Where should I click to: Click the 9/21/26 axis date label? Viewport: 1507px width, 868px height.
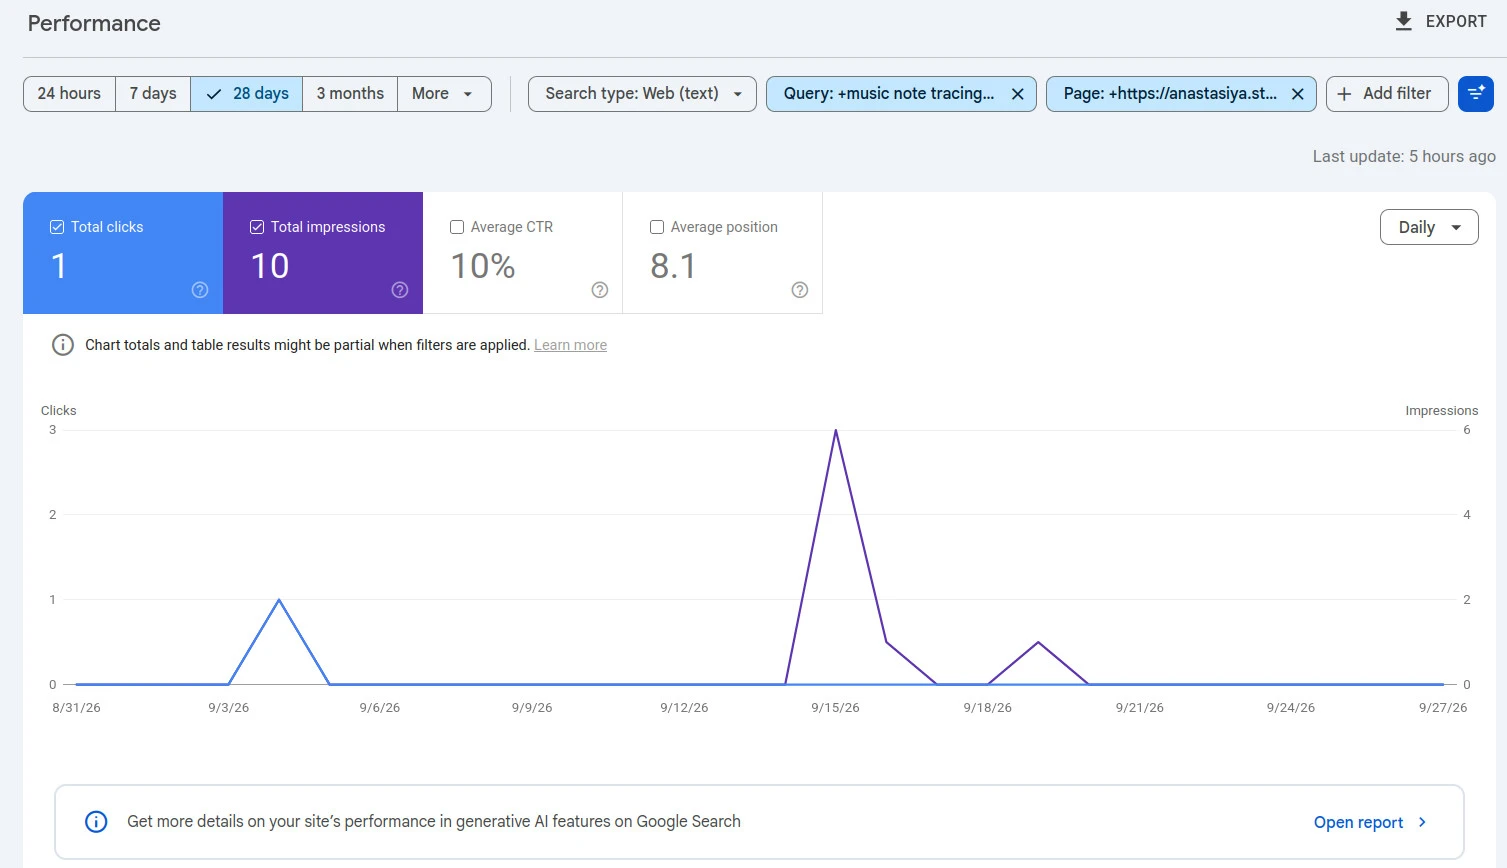click(x=1140, y=708)
